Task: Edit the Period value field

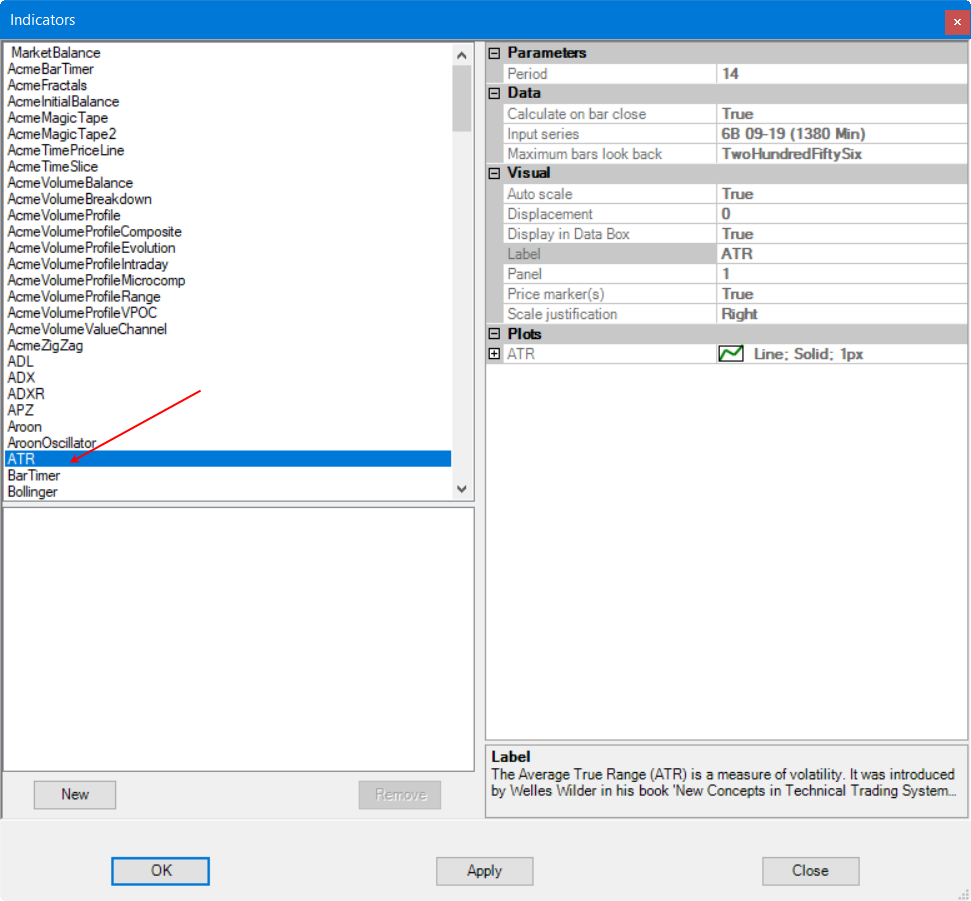Action: click(840, 74)
